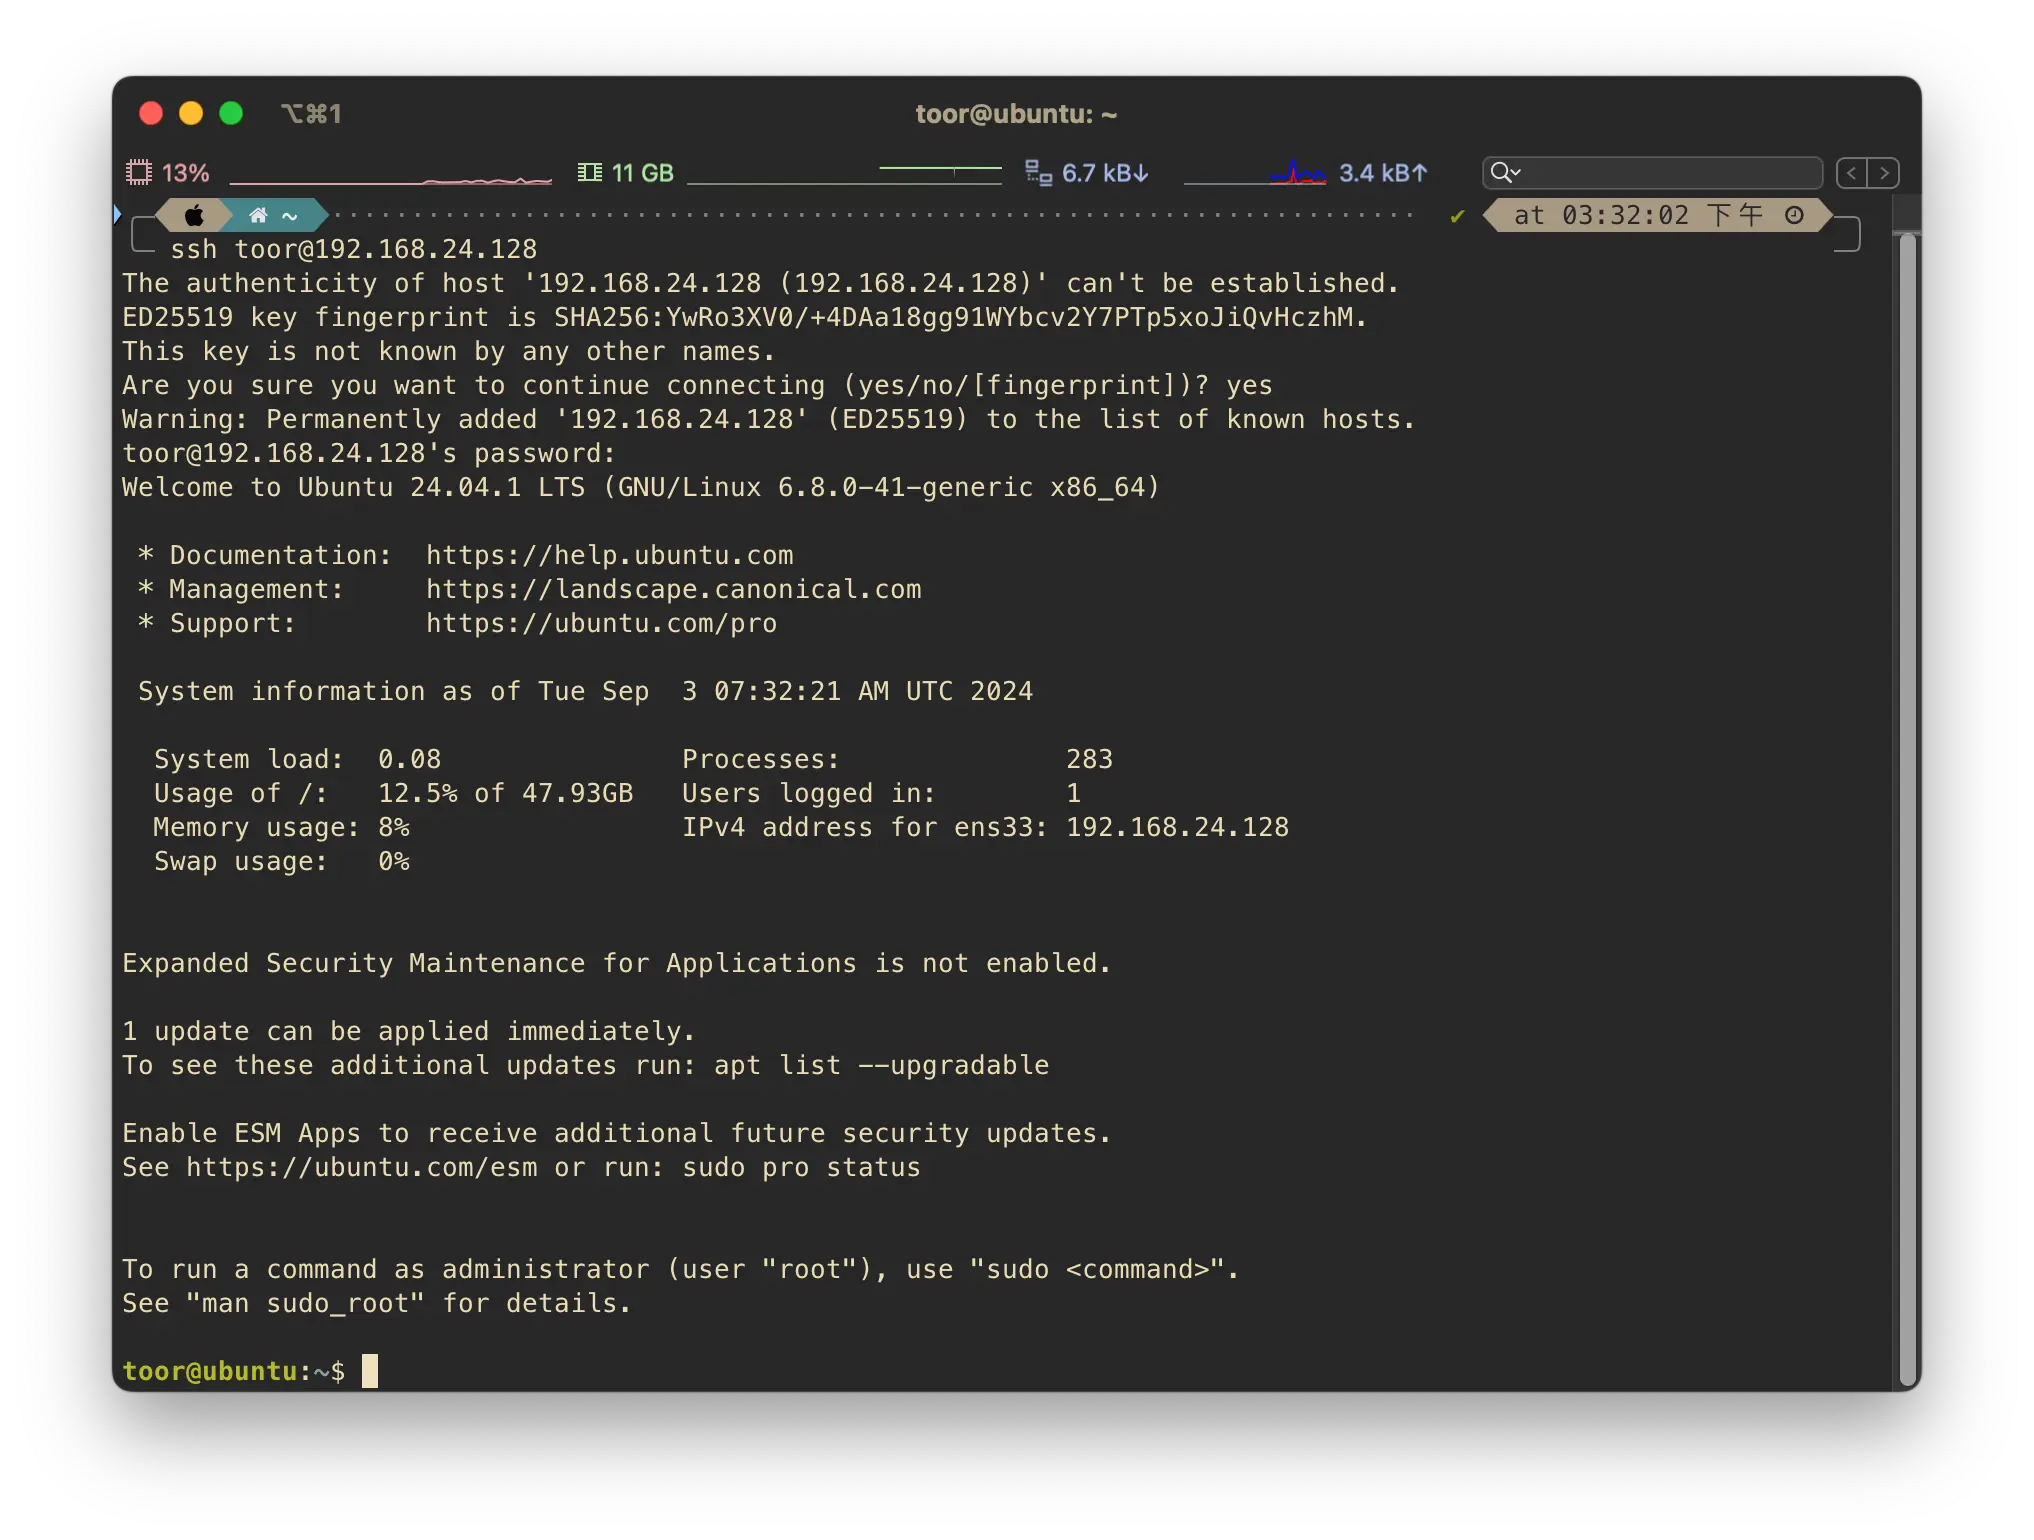Click the Expanded Security Maintenance line
This screenshot has height=1540, width=2034.
click(616, 963)
